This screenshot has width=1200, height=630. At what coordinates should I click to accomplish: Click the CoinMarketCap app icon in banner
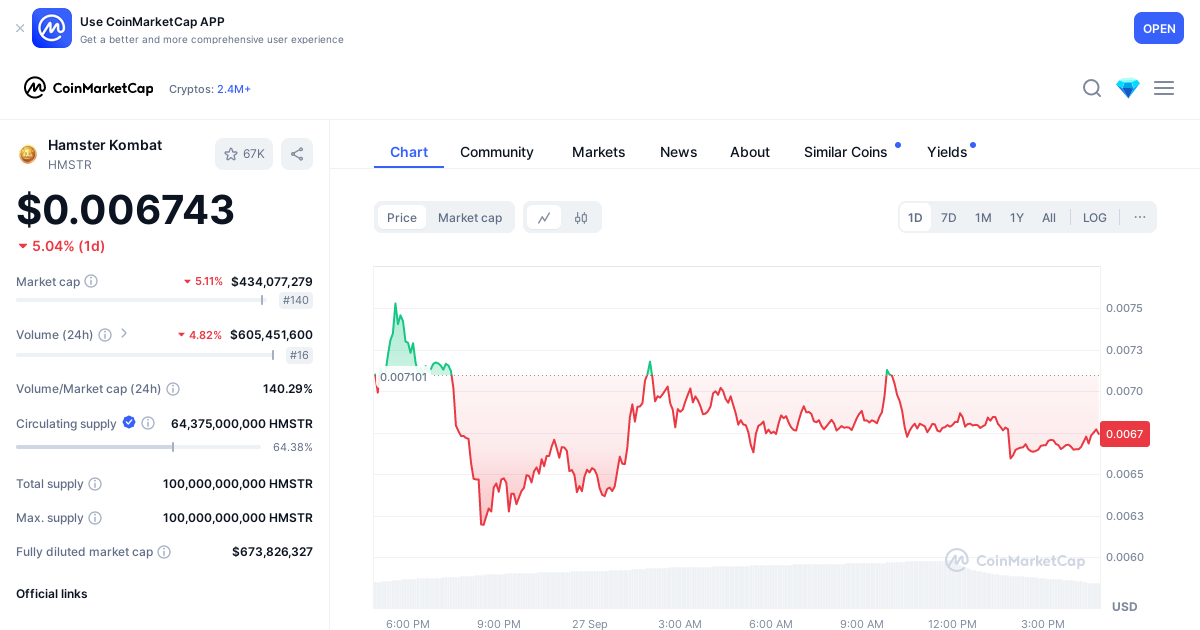pyautogui.click(x=52, y=28)
